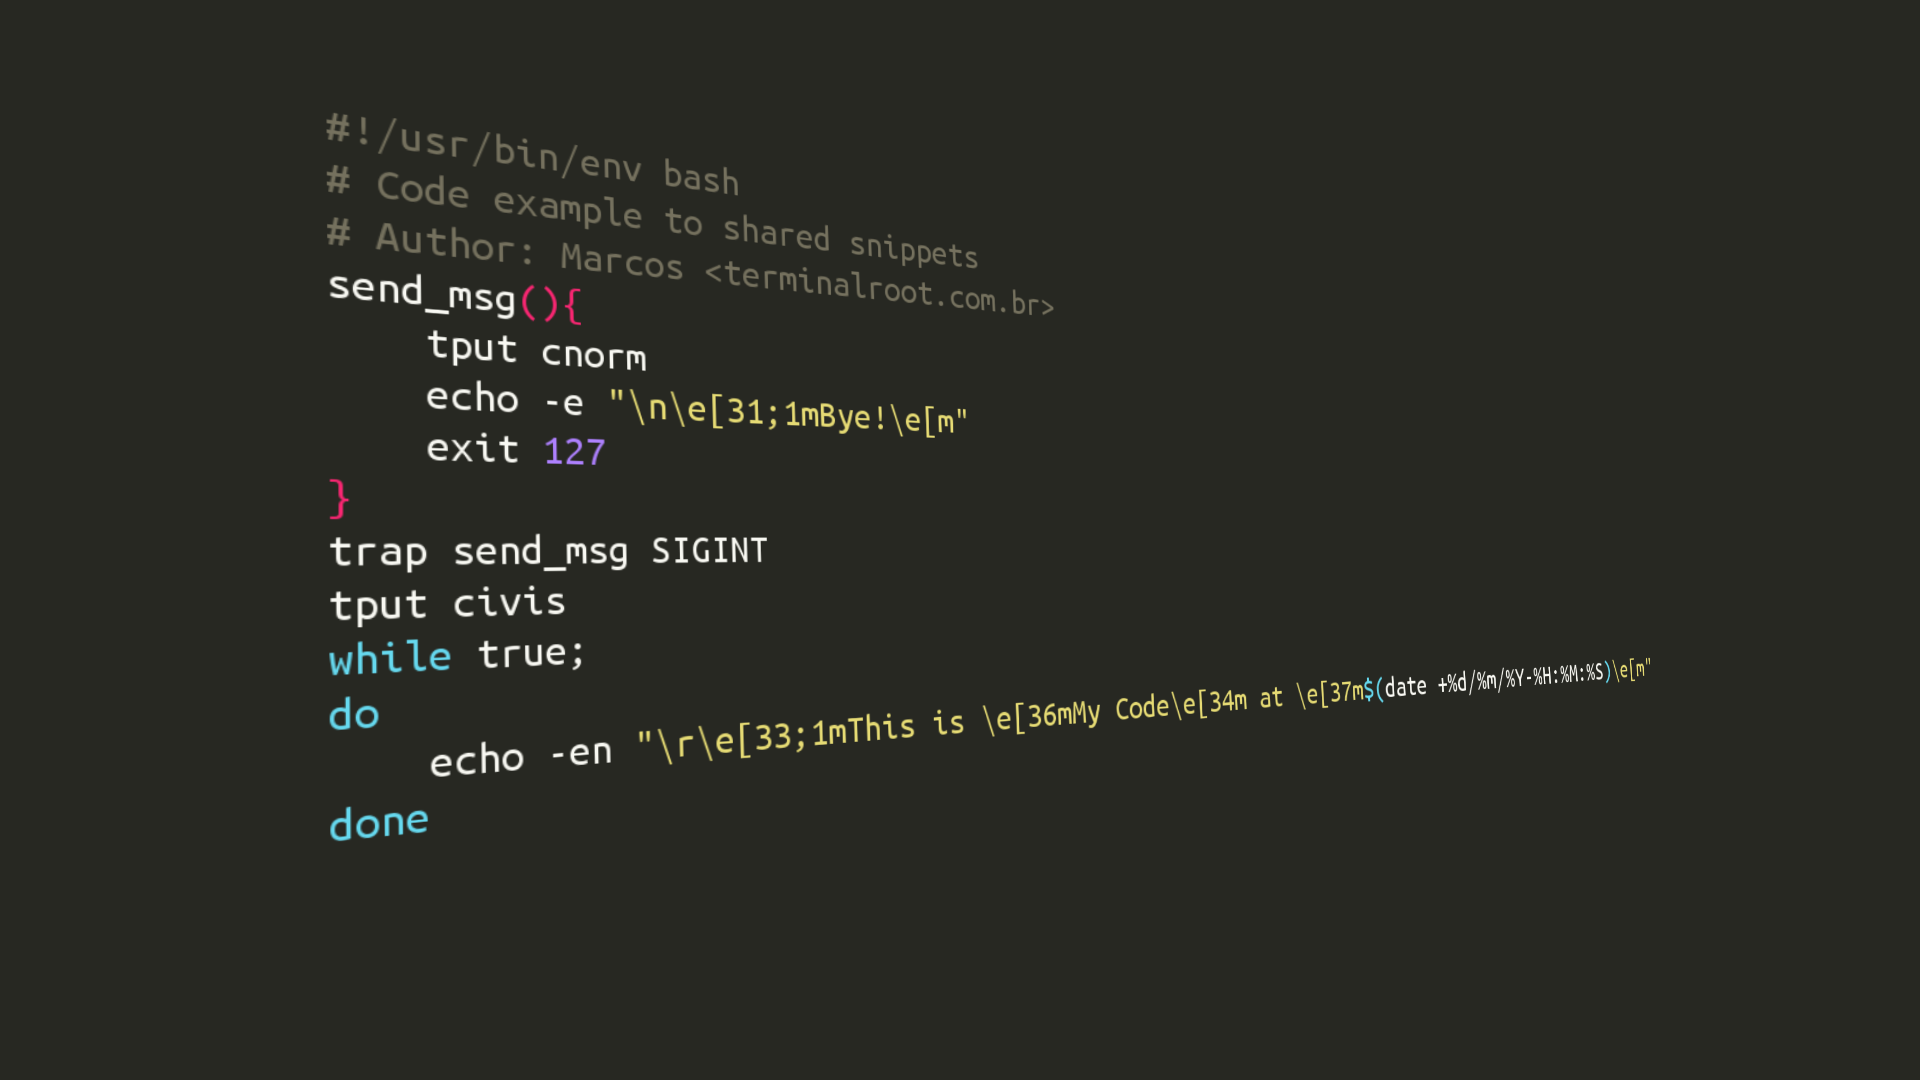This screenshot has width=1920, height=1080.
Task: Click the tput cnorm command
Action: pyautogui.click(x=534, y=349)
